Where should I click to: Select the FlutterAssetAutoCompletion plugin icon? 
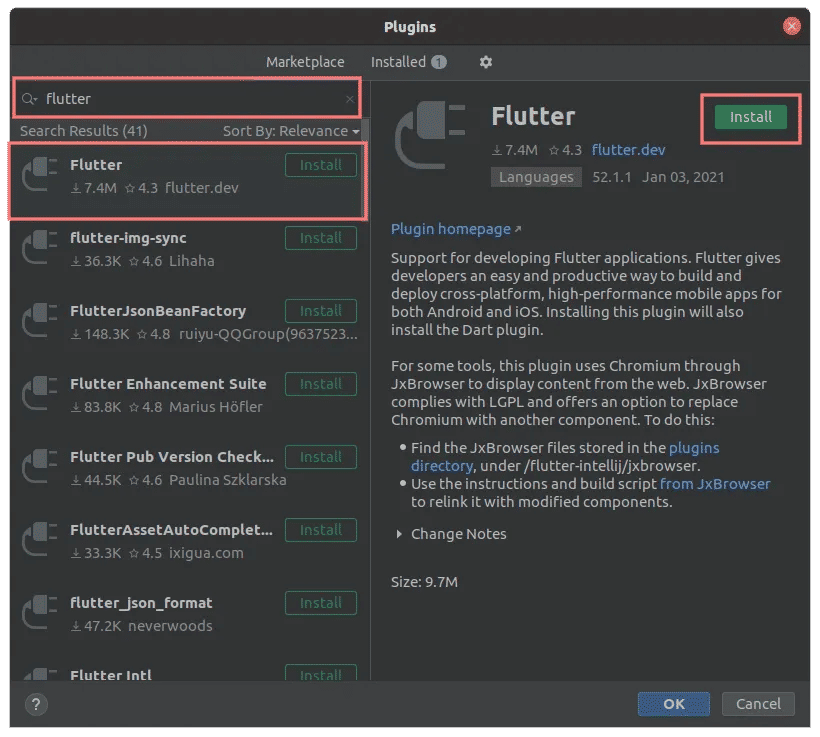coord(40,540)
